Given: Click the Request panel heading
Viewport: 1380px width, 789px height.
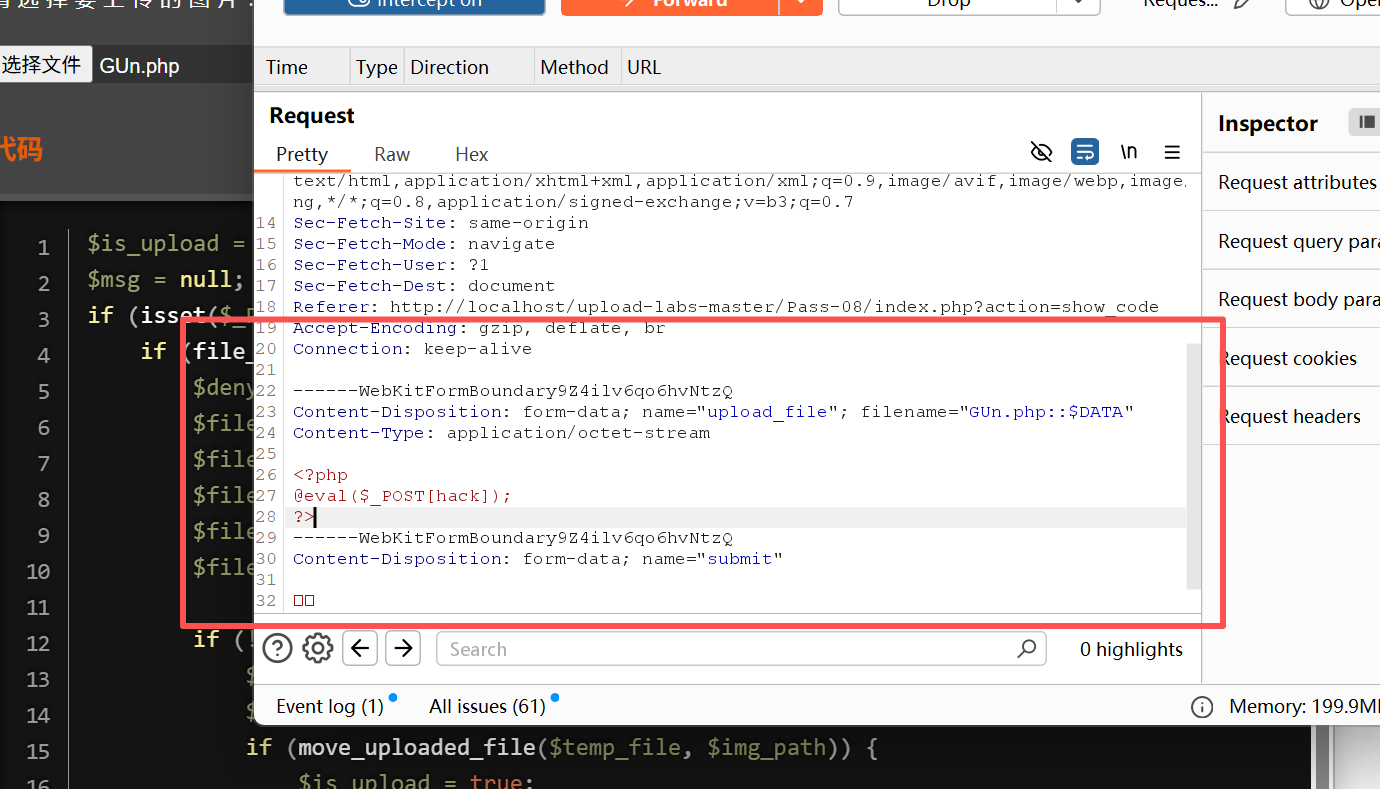Looking at the screenshot, I should (x=312, y=116).
